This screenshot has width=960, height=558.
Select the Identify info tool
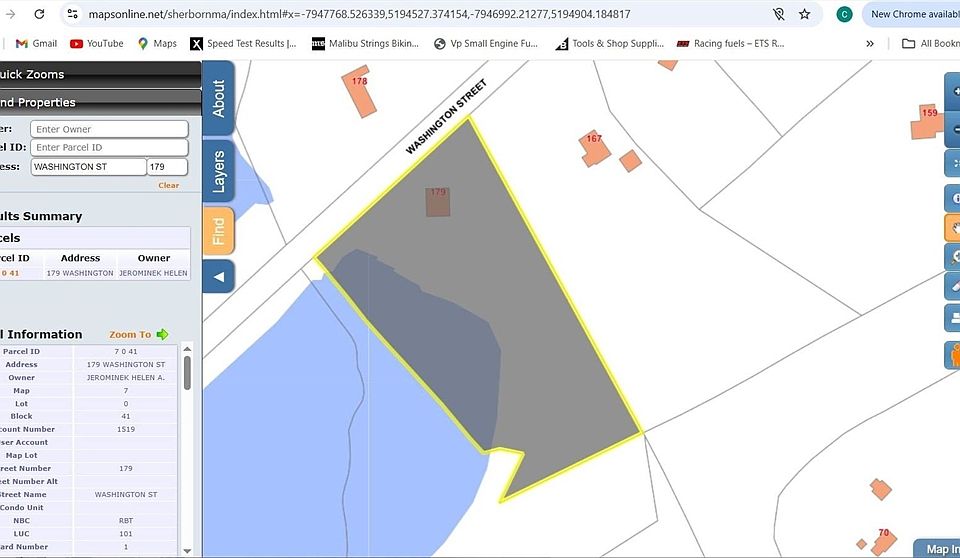click(954, 197)
